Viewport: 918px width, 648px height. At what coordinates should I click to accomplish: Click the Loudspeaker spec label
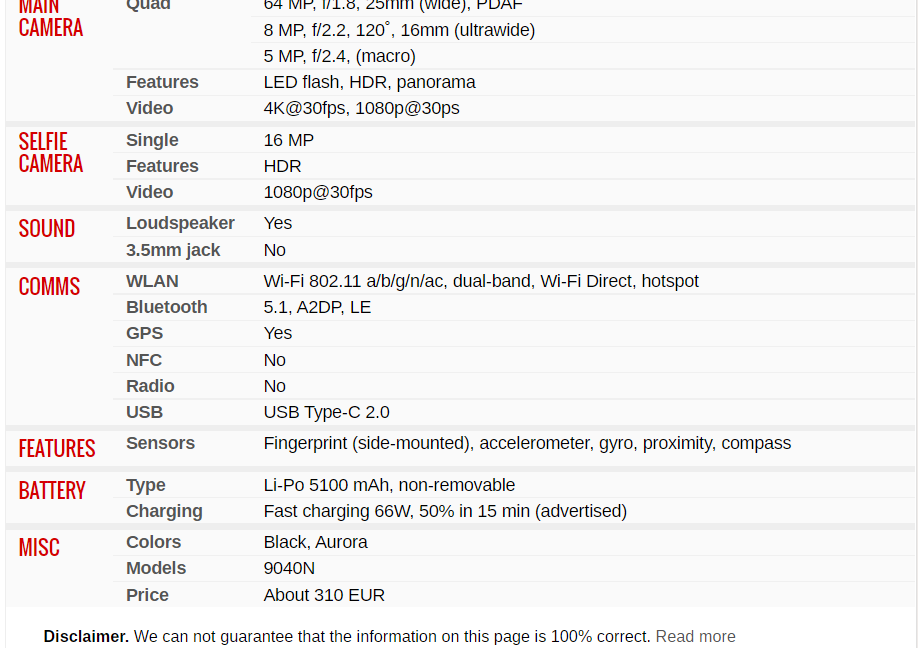pos(180,223)
